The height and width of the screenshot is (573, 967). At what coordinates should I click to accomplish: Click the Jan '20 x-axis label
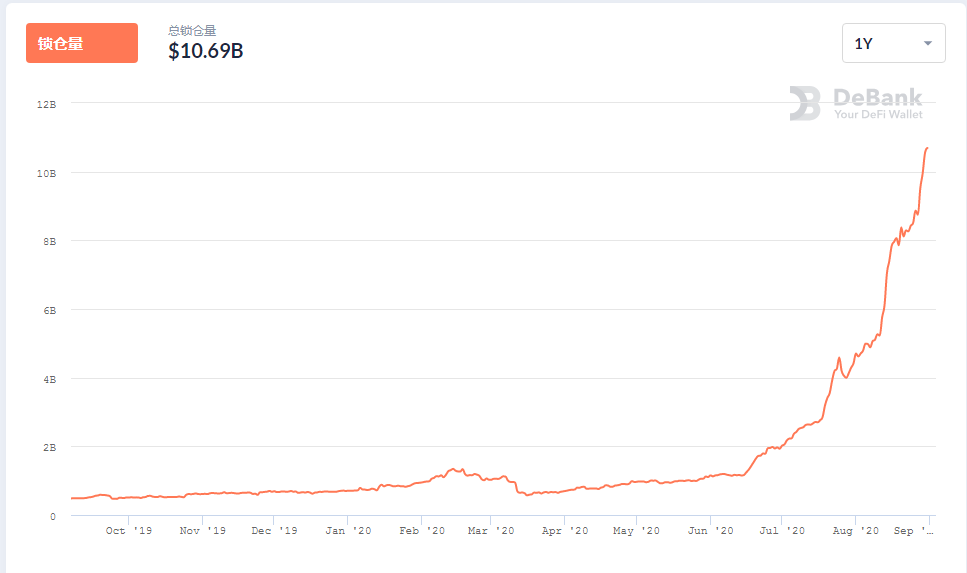click(x=348, y=531)
